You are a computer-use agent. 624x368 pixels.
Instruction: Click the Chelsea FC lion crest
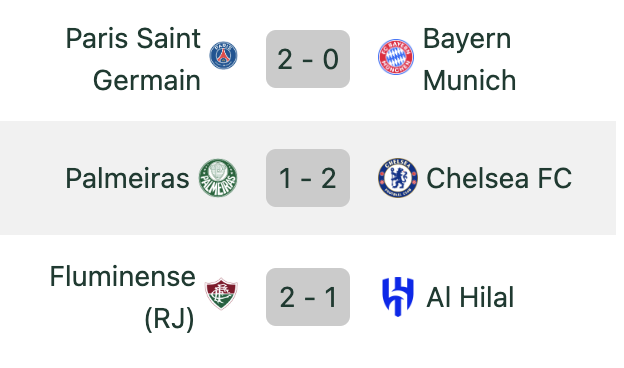click(x=398, y=178)
